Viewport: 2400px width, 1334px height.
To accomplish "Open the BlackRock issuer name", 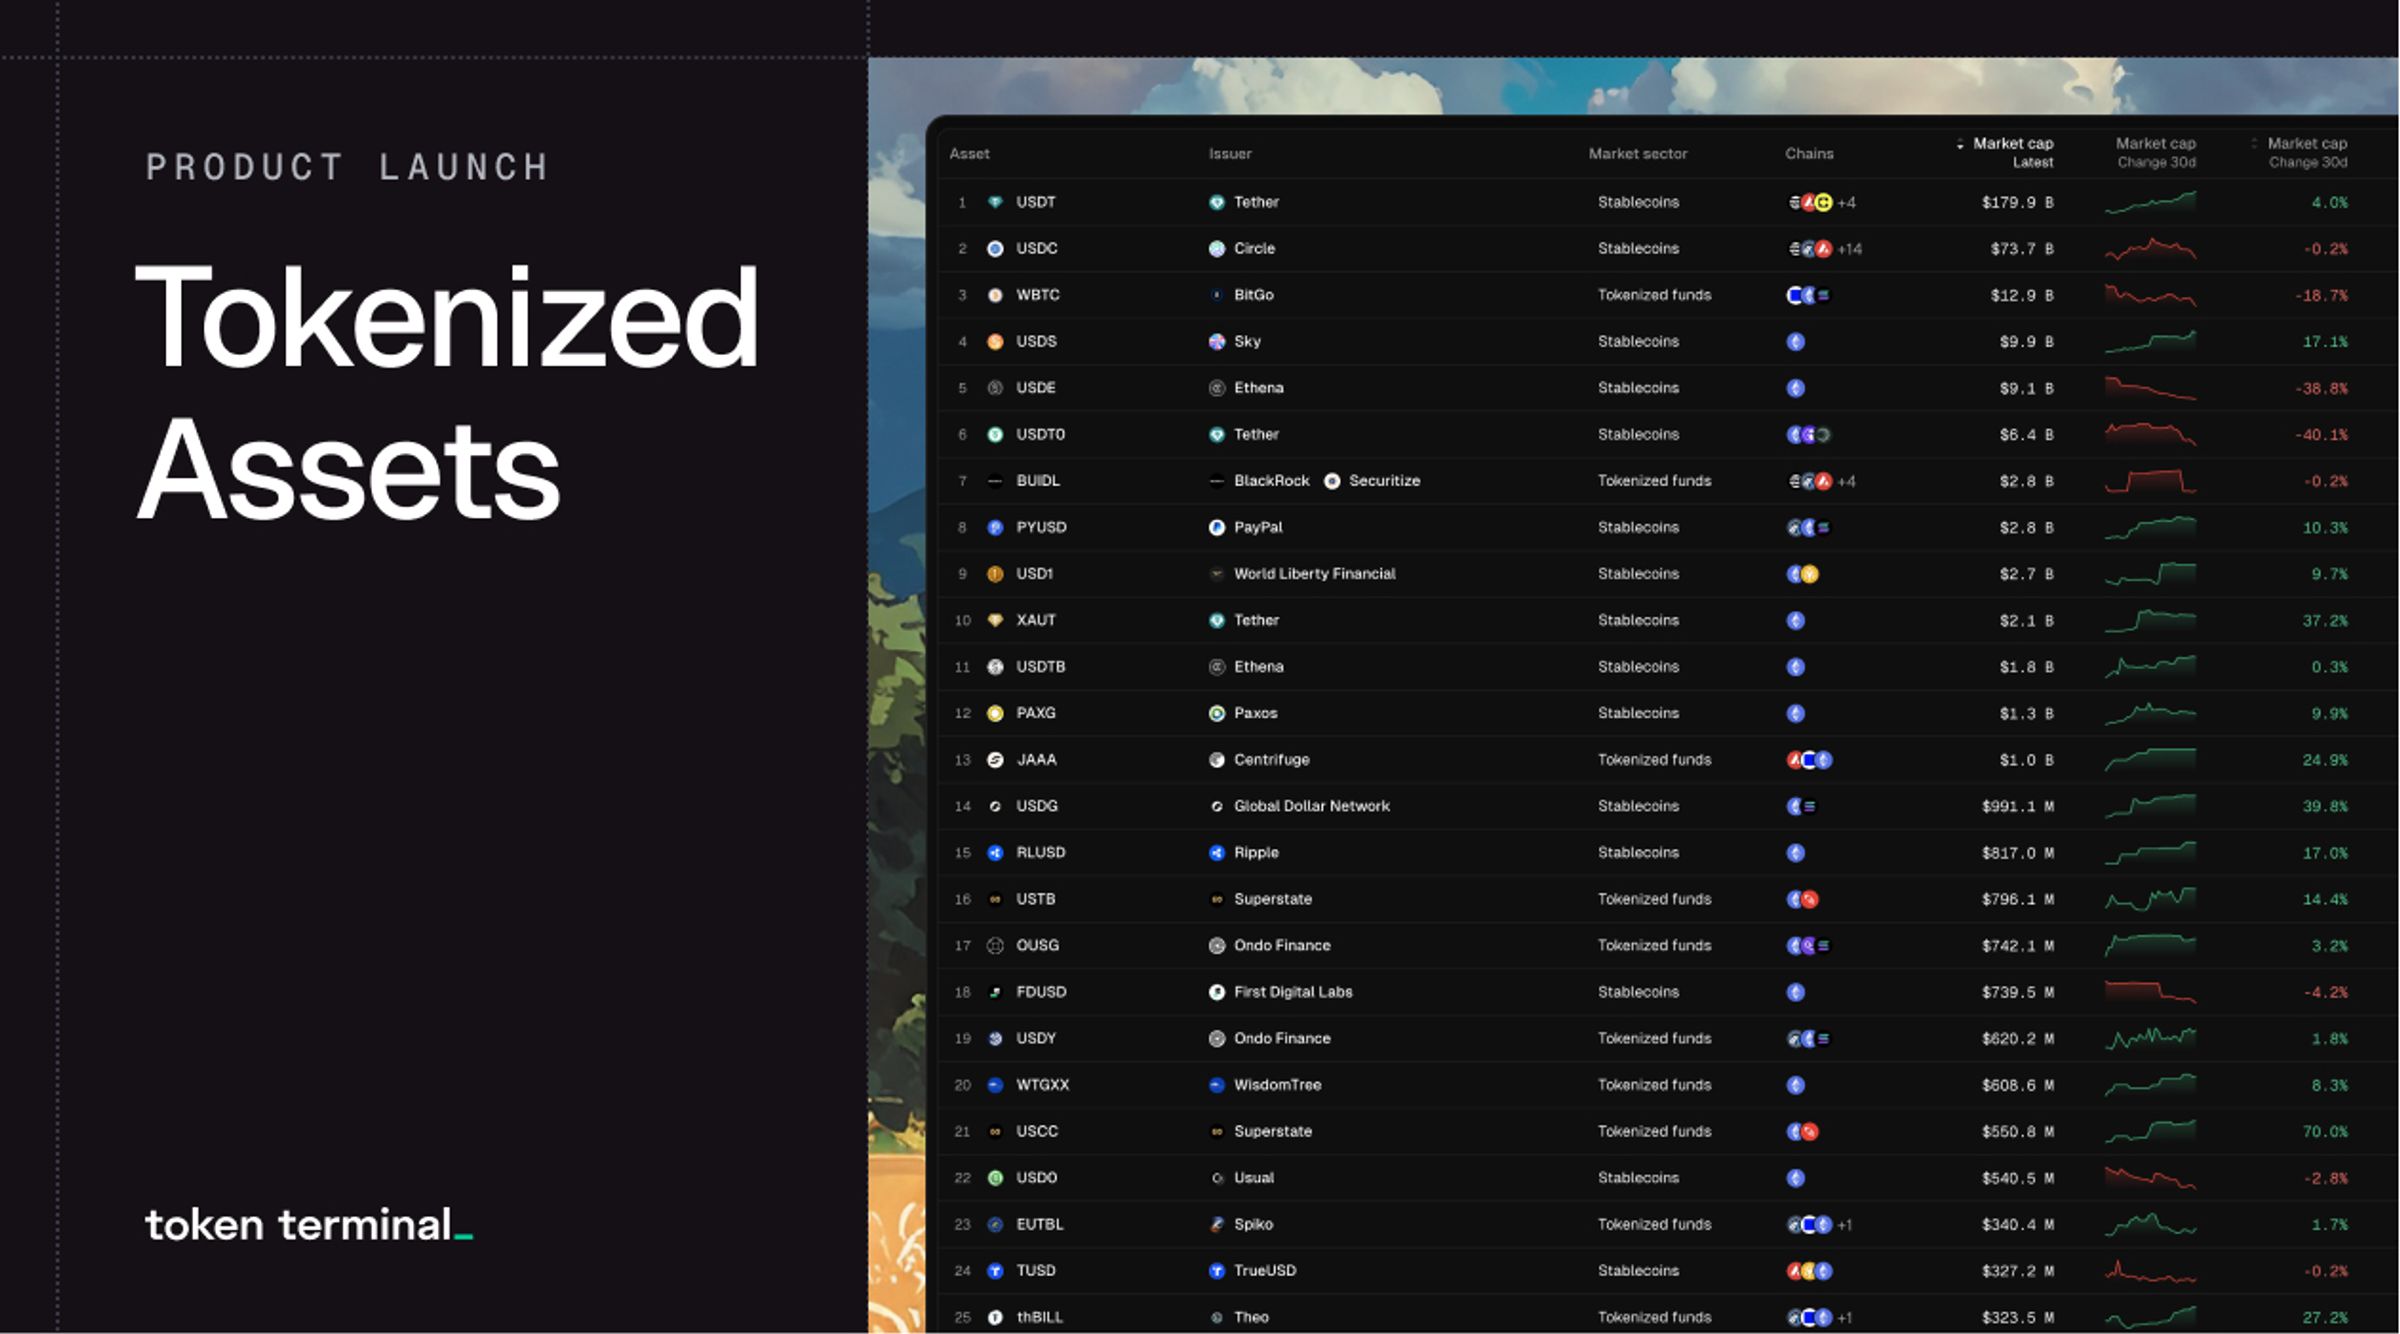I will [1272, 481].
